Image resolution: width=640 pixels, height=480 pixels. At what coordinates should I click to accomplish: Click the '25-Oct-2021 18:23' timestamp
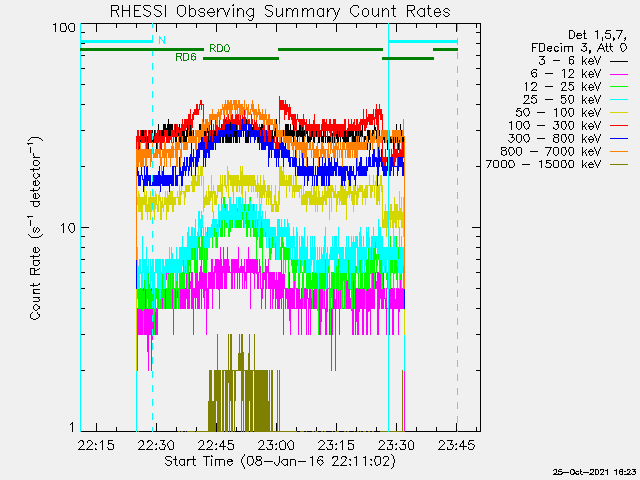tap(594, 472)
